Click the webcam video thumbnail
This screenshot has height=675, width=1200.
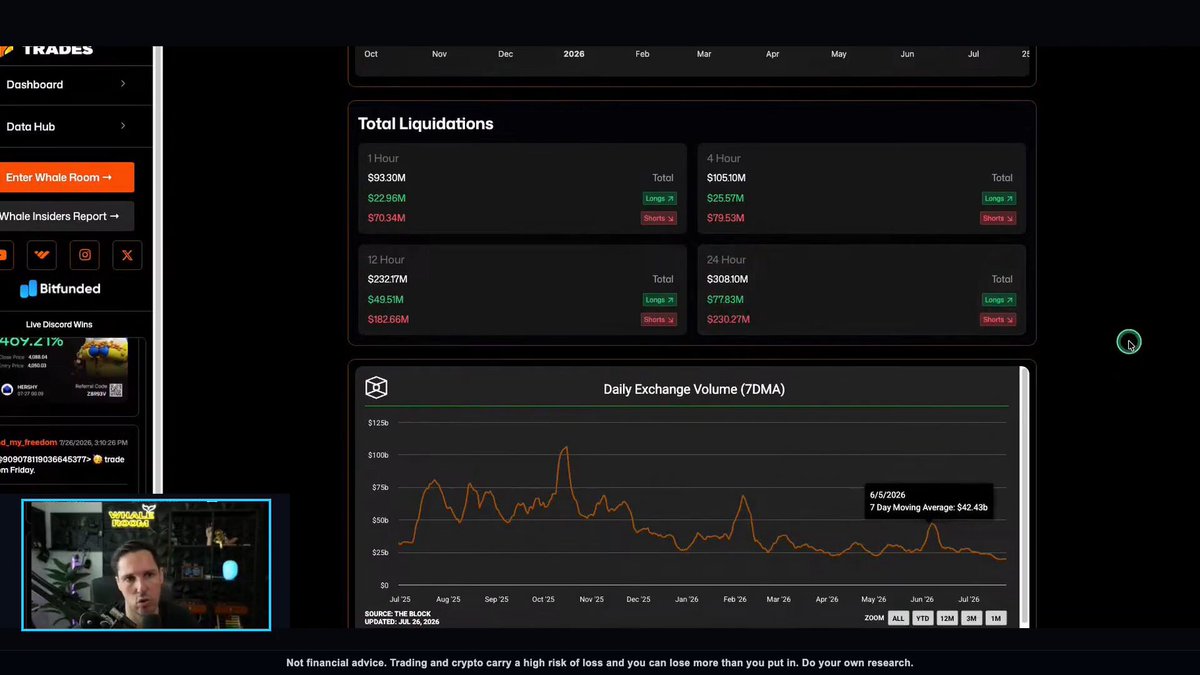point(146,565)
